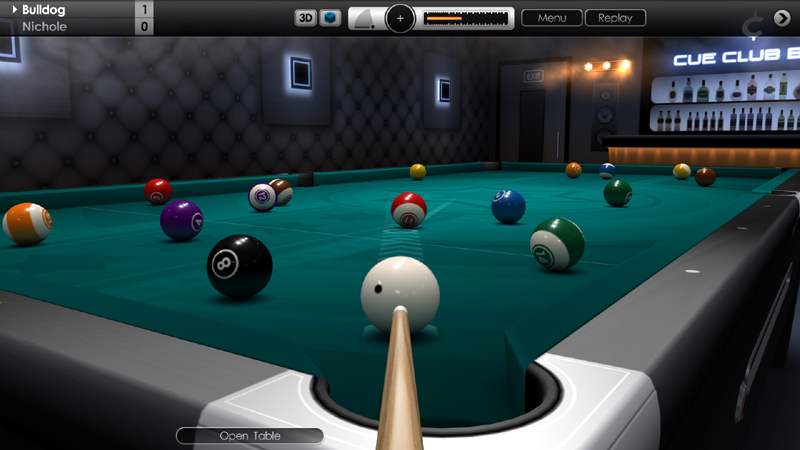This screenshot has width=800, height=450.
Task: Select player name Nichole
Action: point(44,27)
